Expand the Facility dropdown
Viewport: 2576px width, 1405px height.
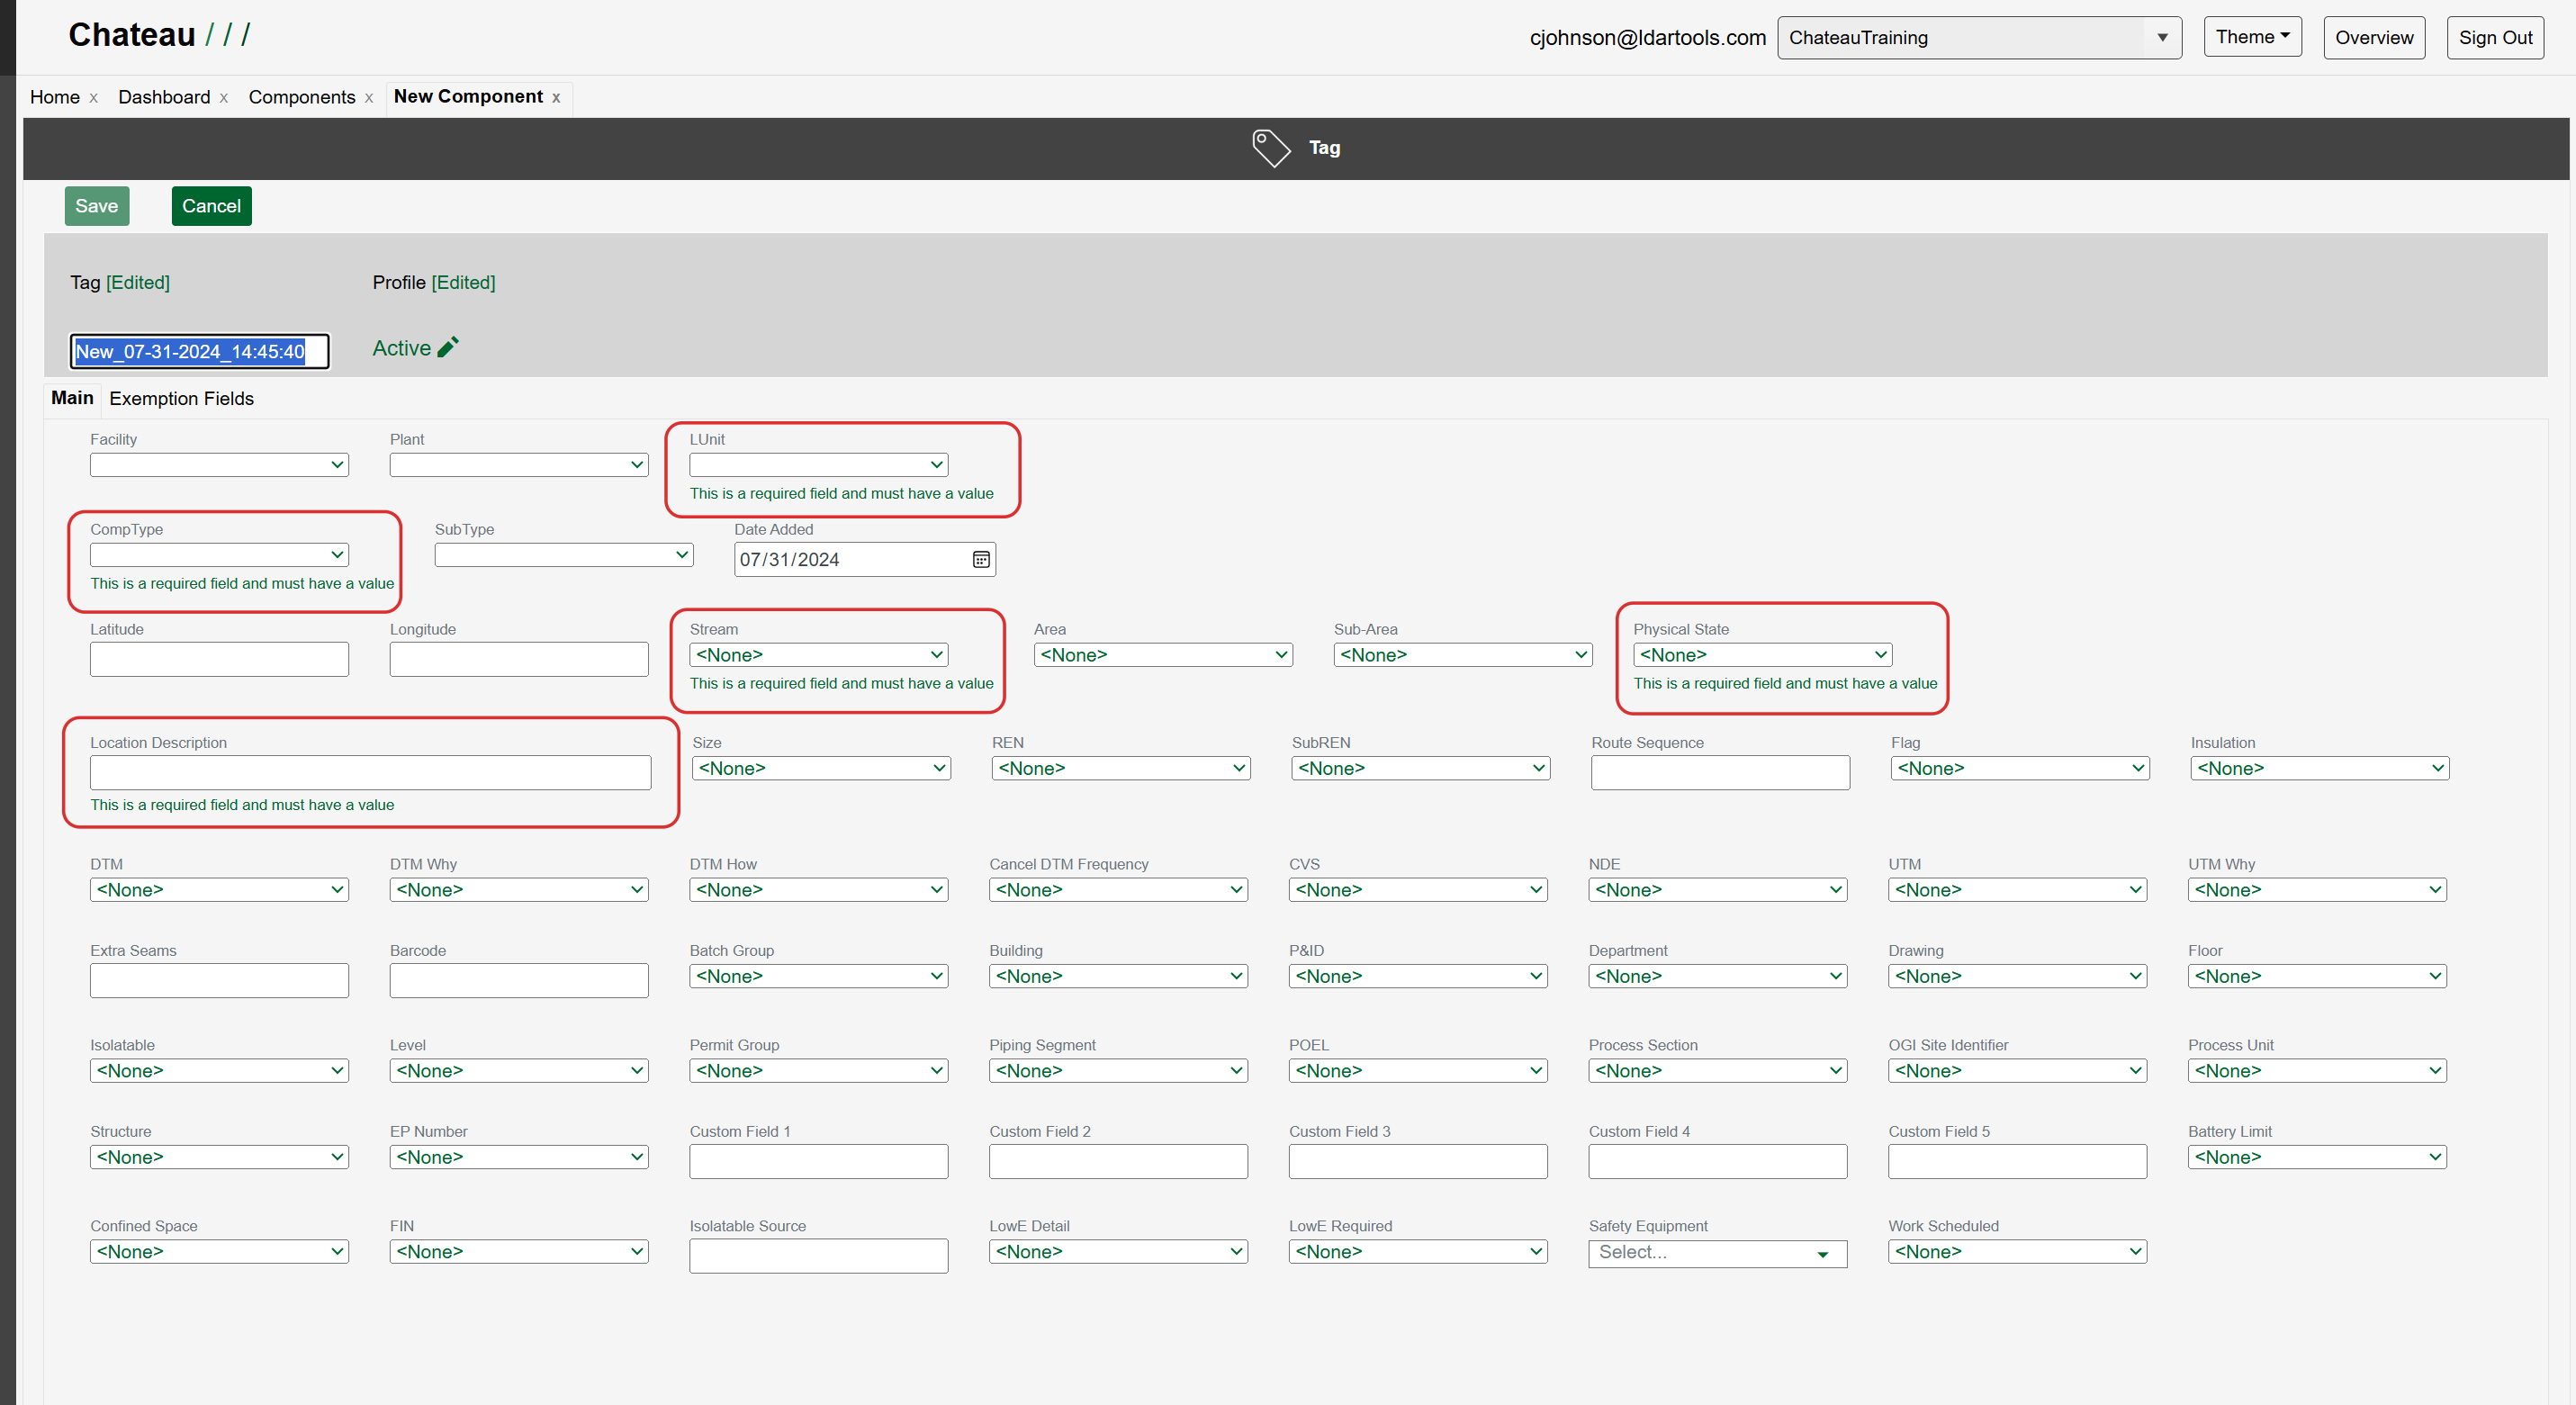[x=219, y=465]
